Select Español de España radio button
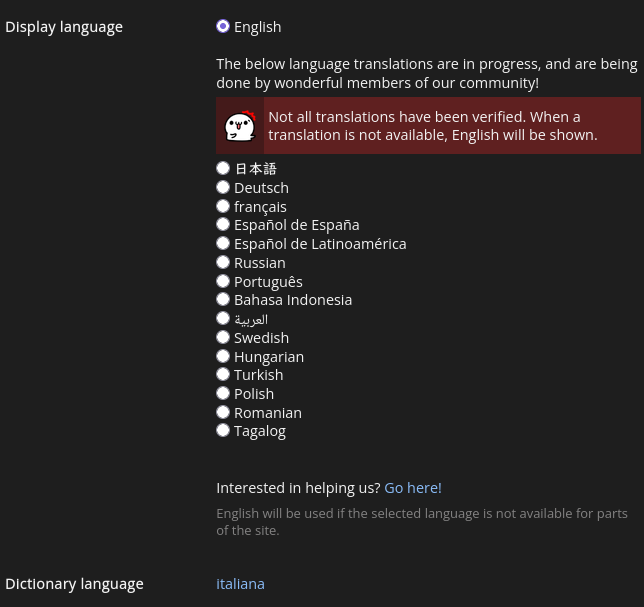This screenshot has height=607, width=644. (x=223, y=224)
